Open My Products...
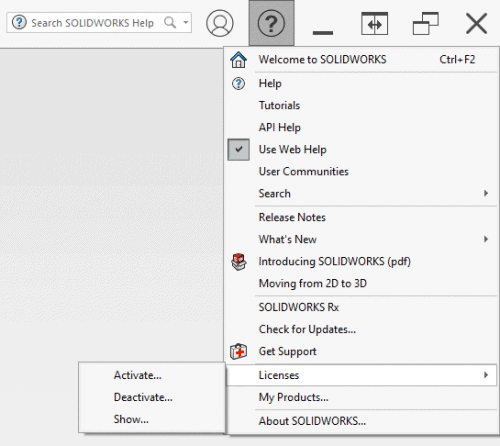 coord(362,397)
